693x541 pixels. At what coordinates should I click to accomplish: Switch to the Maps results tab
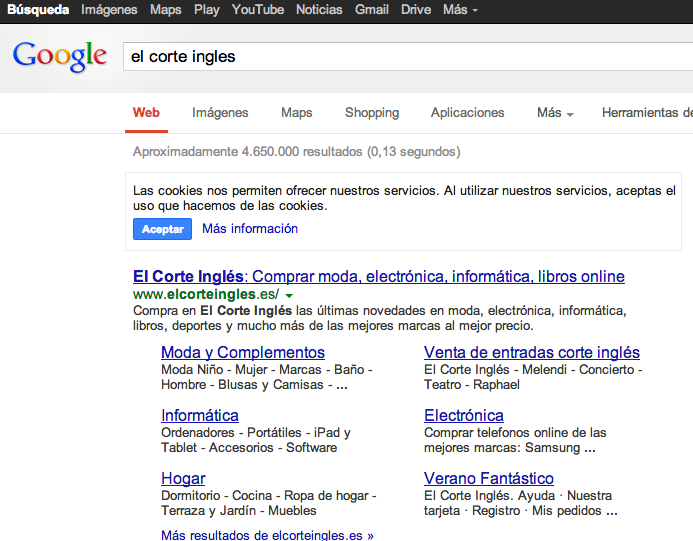pyautogui.click(x=297, y=113)
